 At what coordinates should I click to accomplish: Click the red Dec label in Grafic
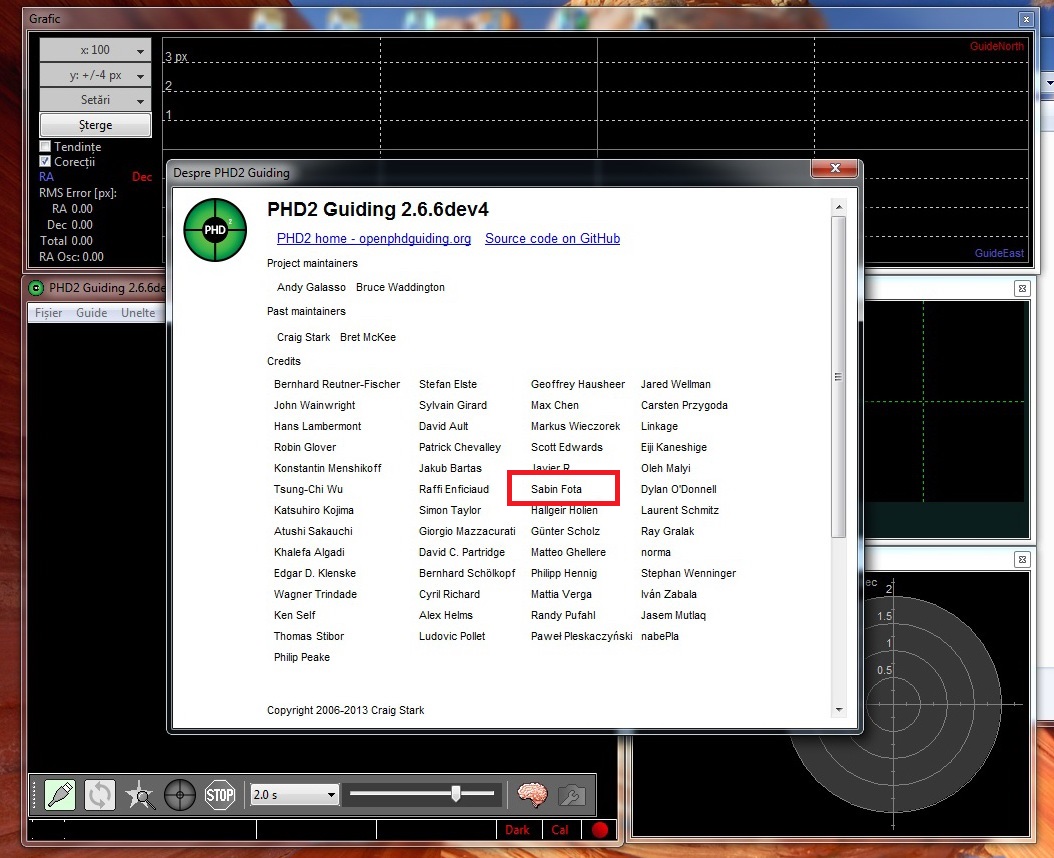[142, 177]
